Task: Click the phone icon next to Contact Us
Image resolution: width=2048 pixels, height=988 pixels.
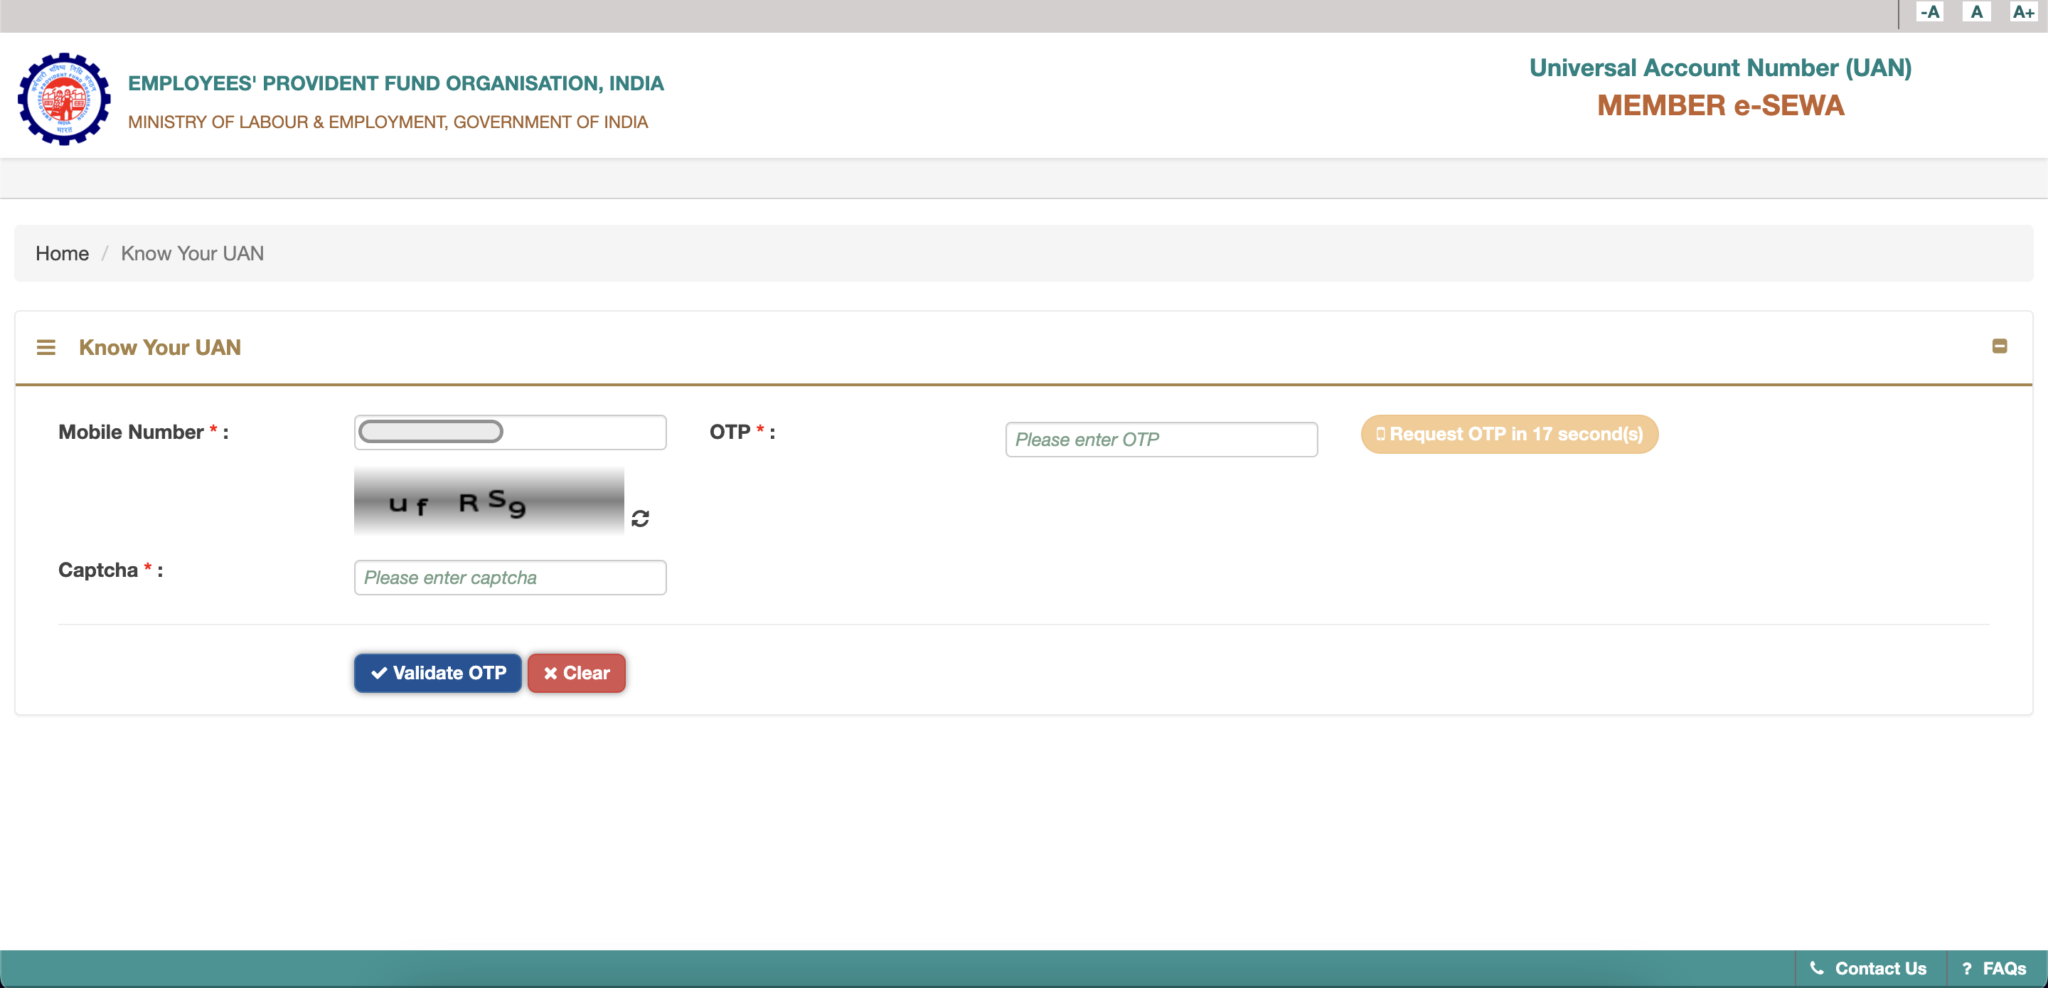Action: pos(1817,968)
